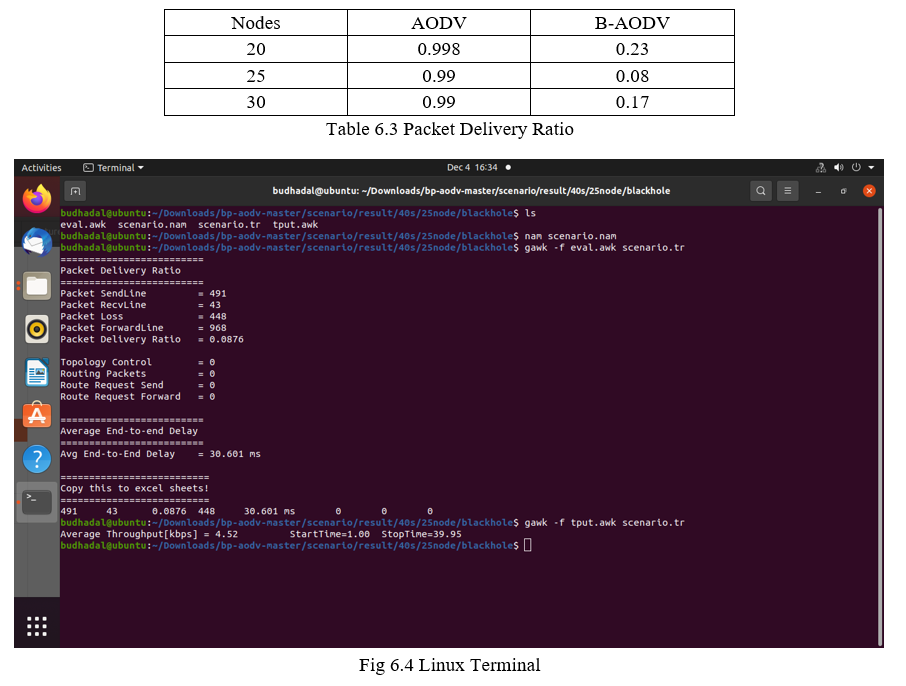Click the power icon in top bar
Viewport: 906px width, 686px height.
[x=856, y=168]
